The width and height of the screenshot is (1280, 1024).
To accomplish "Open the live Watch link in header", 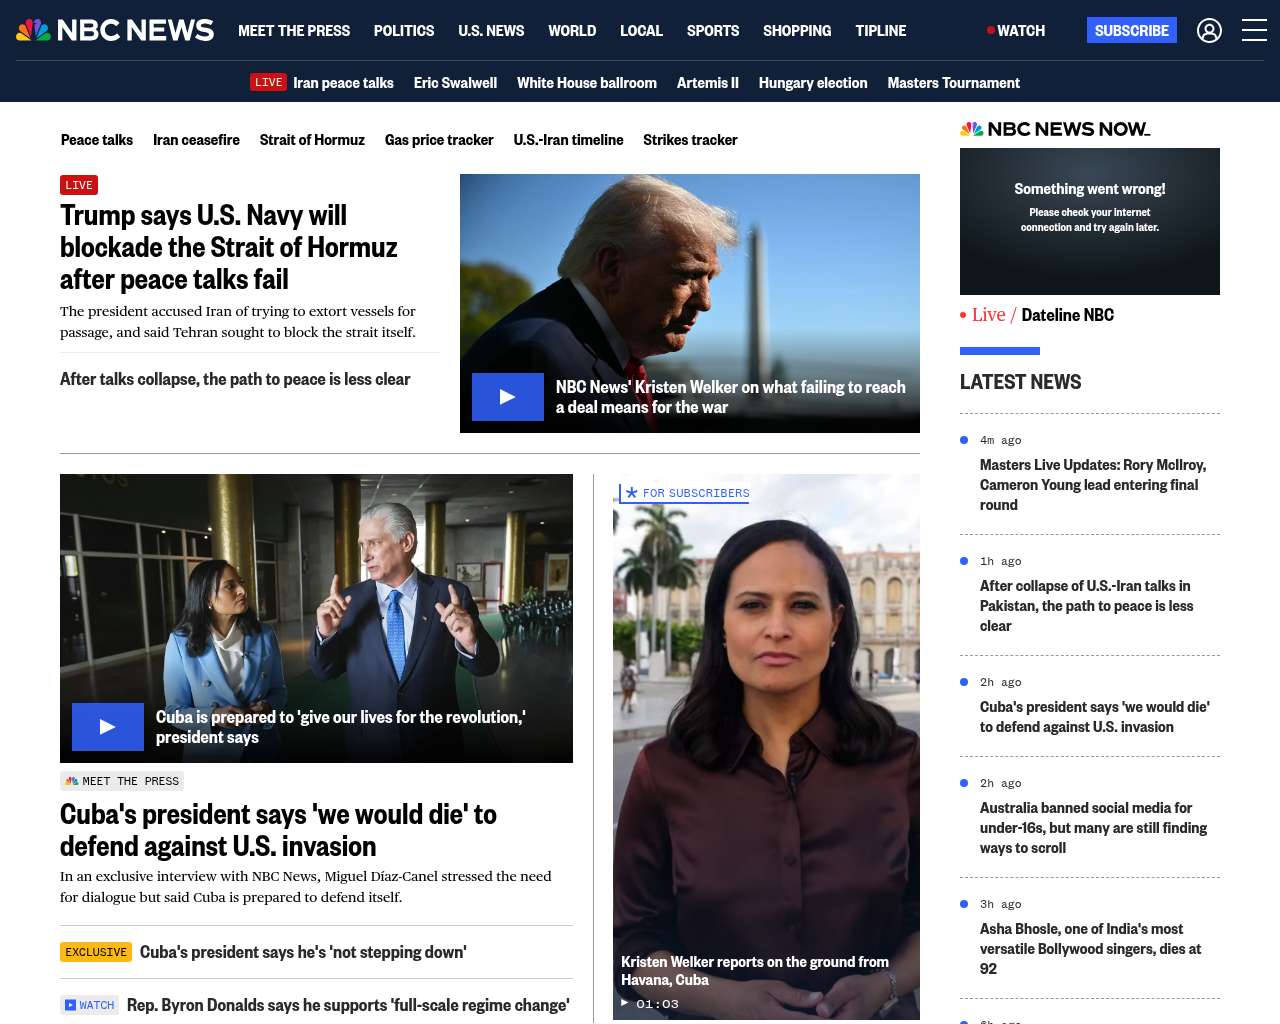I will point(1016,31).
